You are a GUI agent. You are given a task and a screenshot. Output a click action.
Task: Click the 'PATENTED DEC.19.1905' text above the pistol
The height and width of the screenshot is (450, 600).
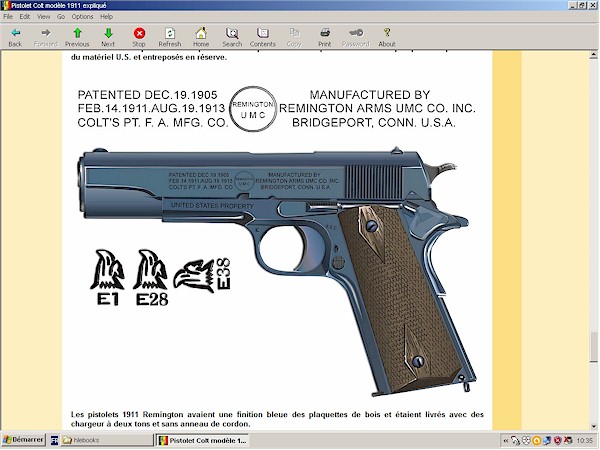[147, 95]
